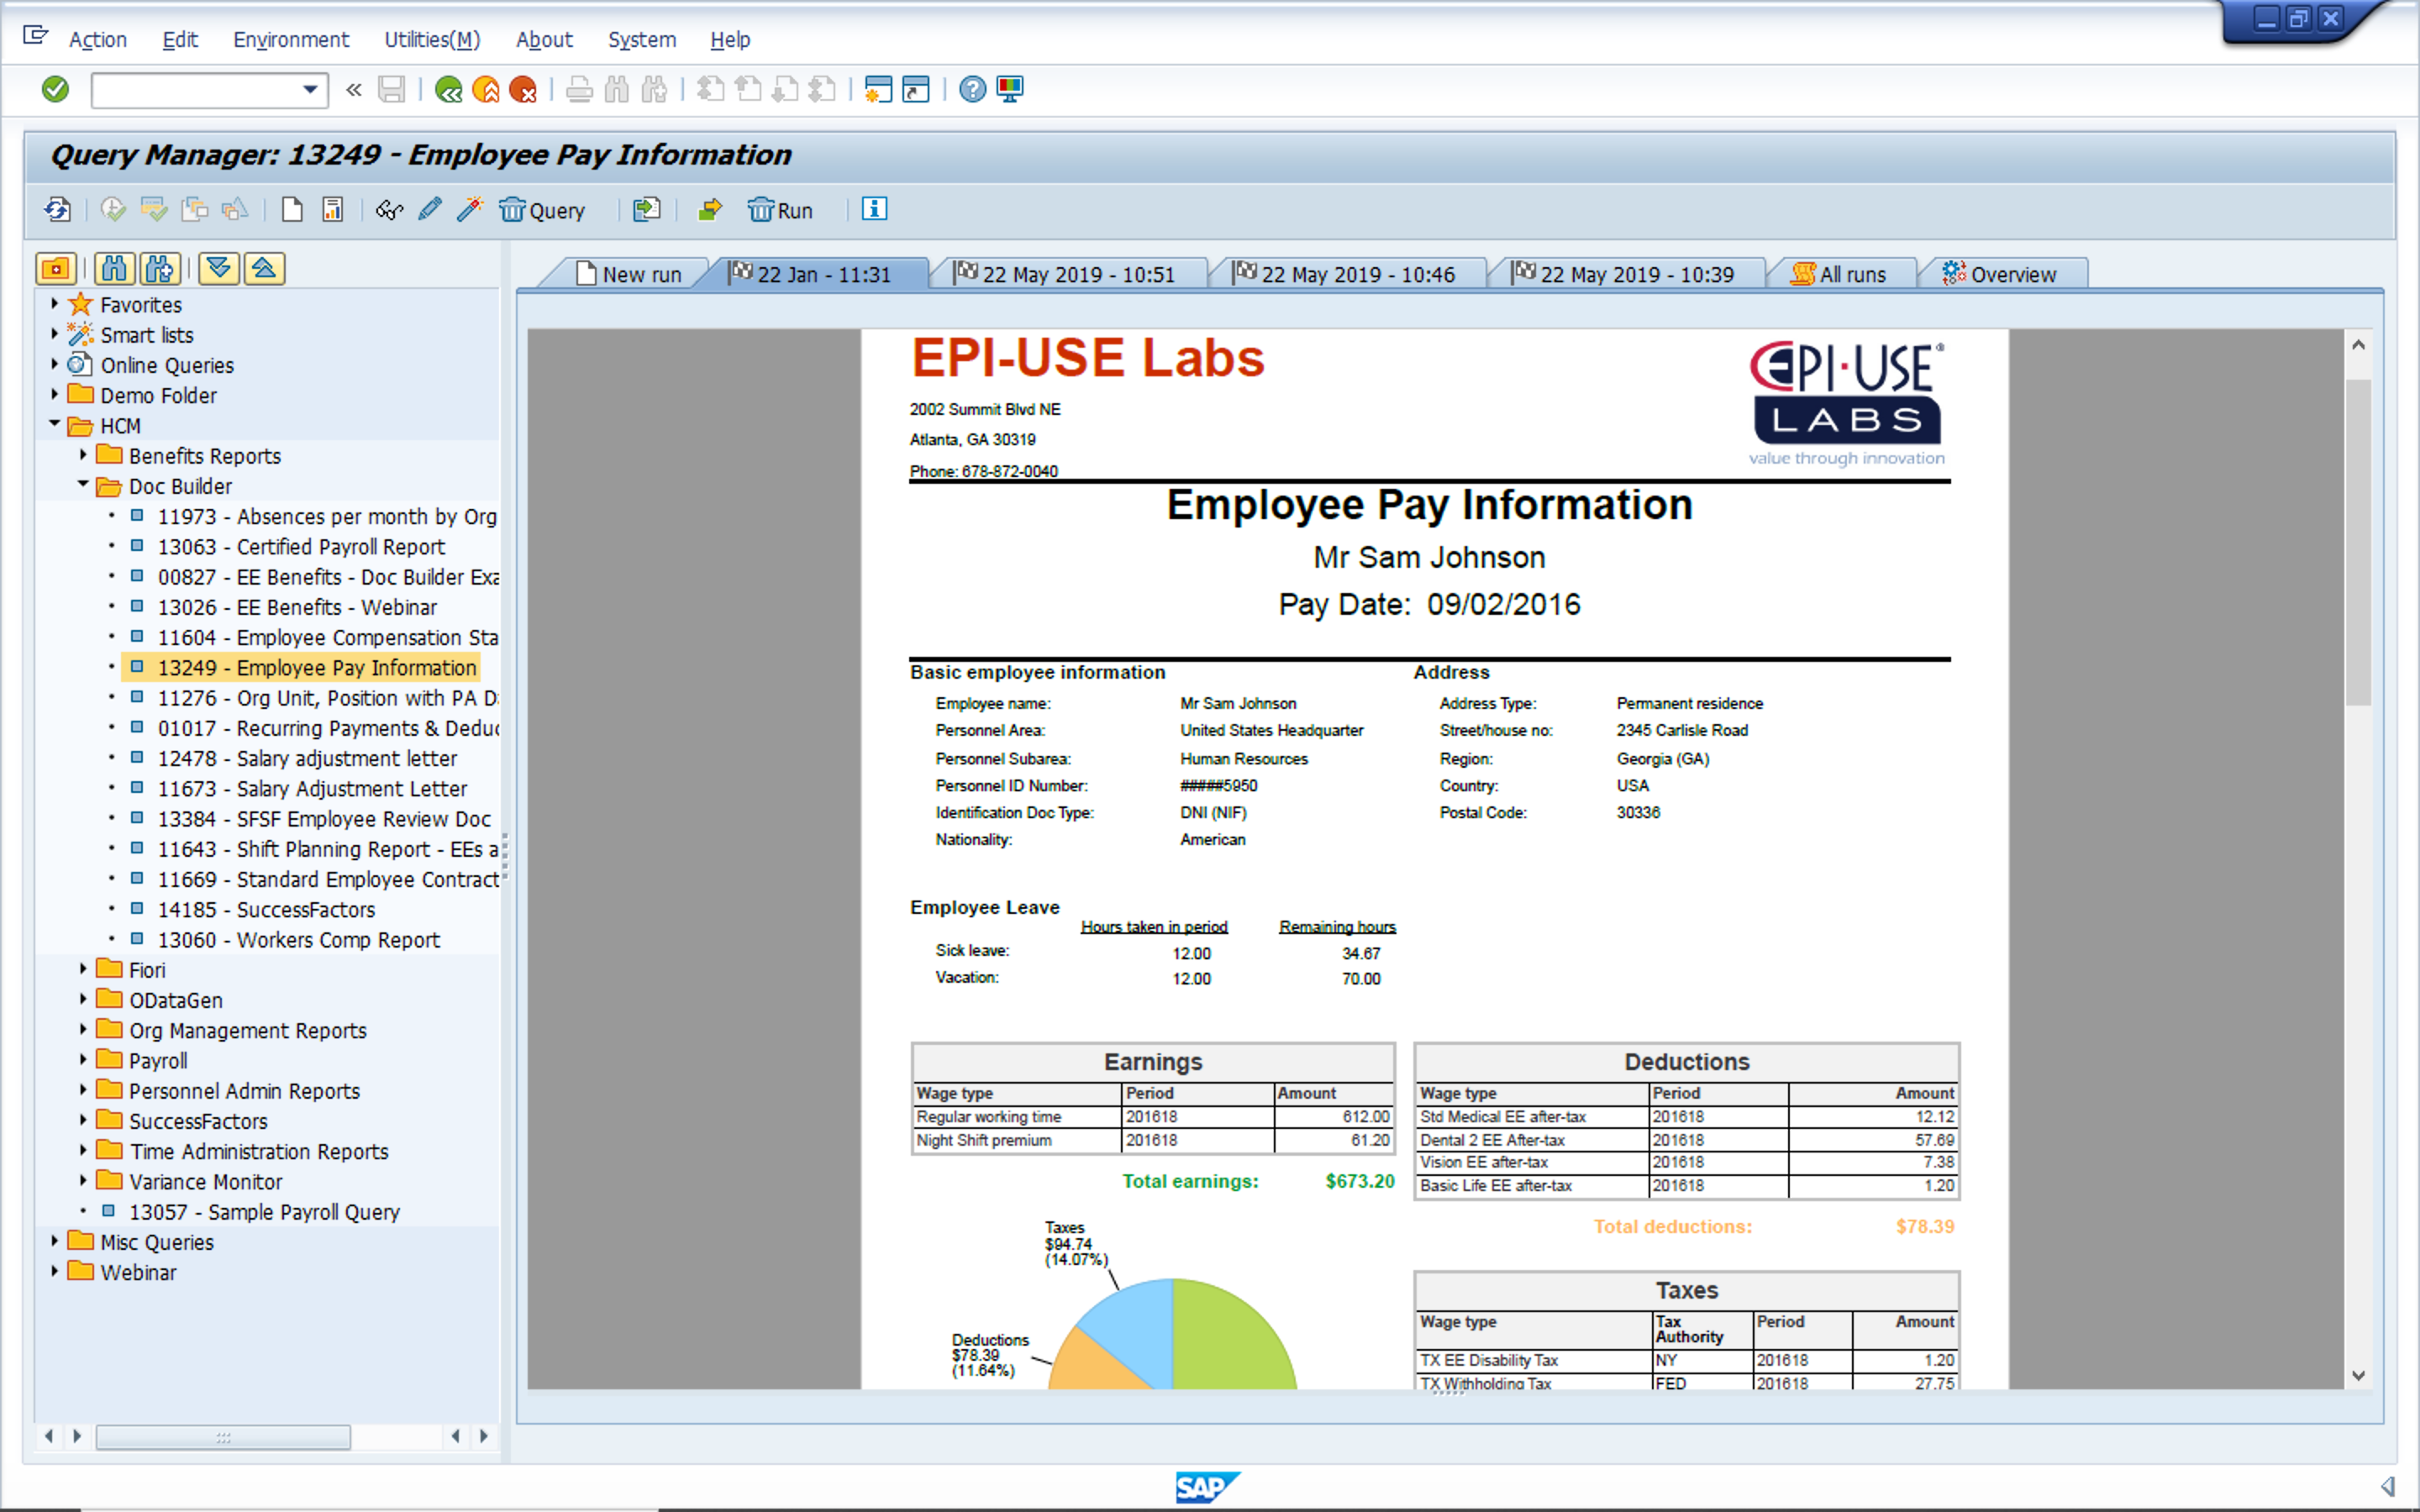Expand the Online Queries node
This screenshot has height=1512, width=2420.
click(x=54, y=364)
